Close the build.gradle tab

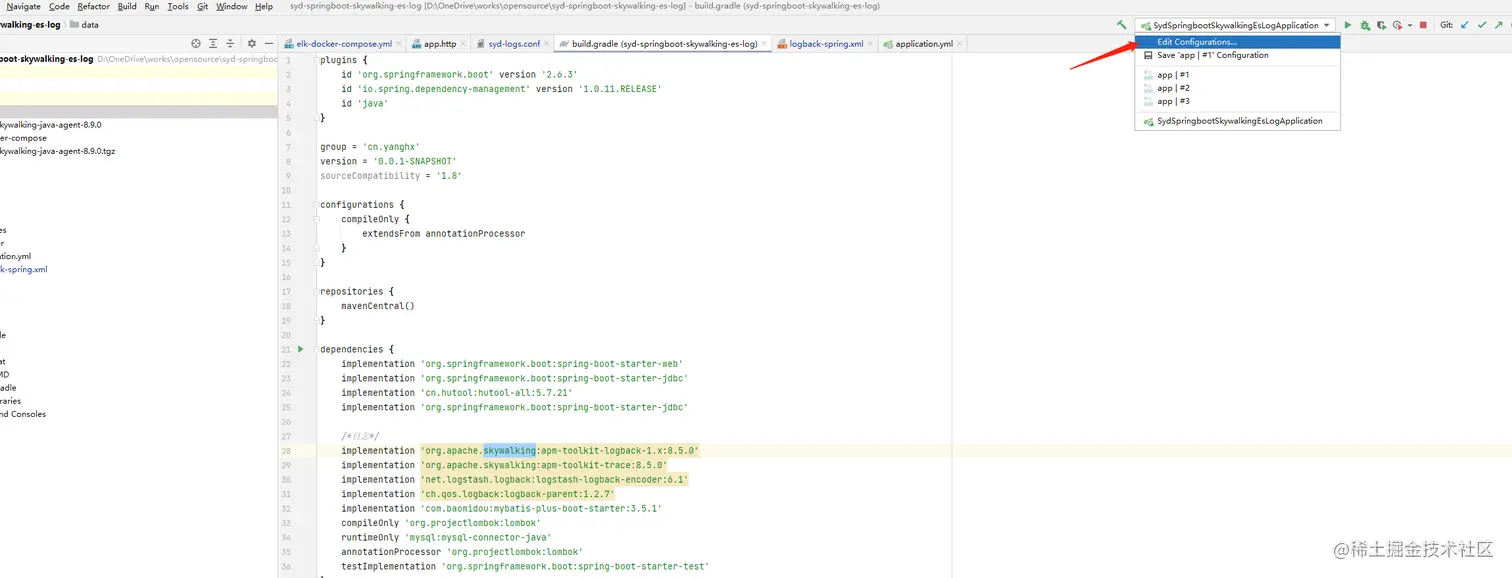click(x=765, y=44)
